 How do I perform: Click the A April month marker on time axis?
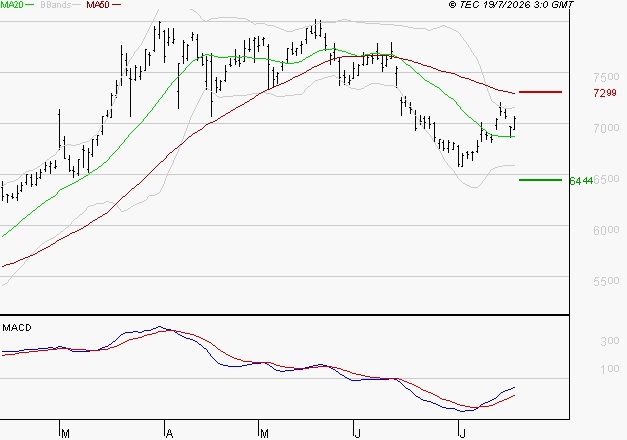coord(169,433)
